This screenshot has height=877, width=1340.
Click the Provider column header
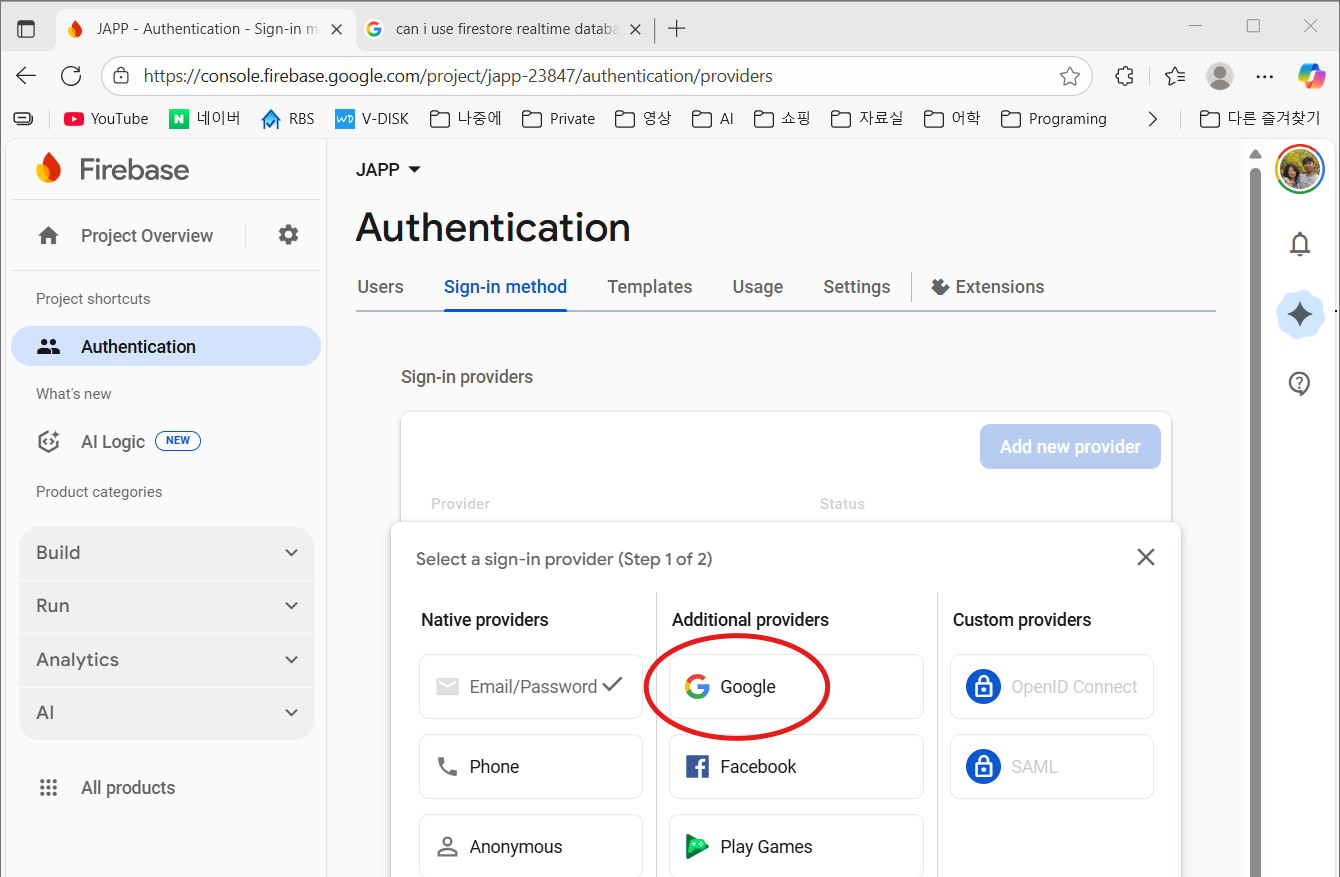(461, 504)
